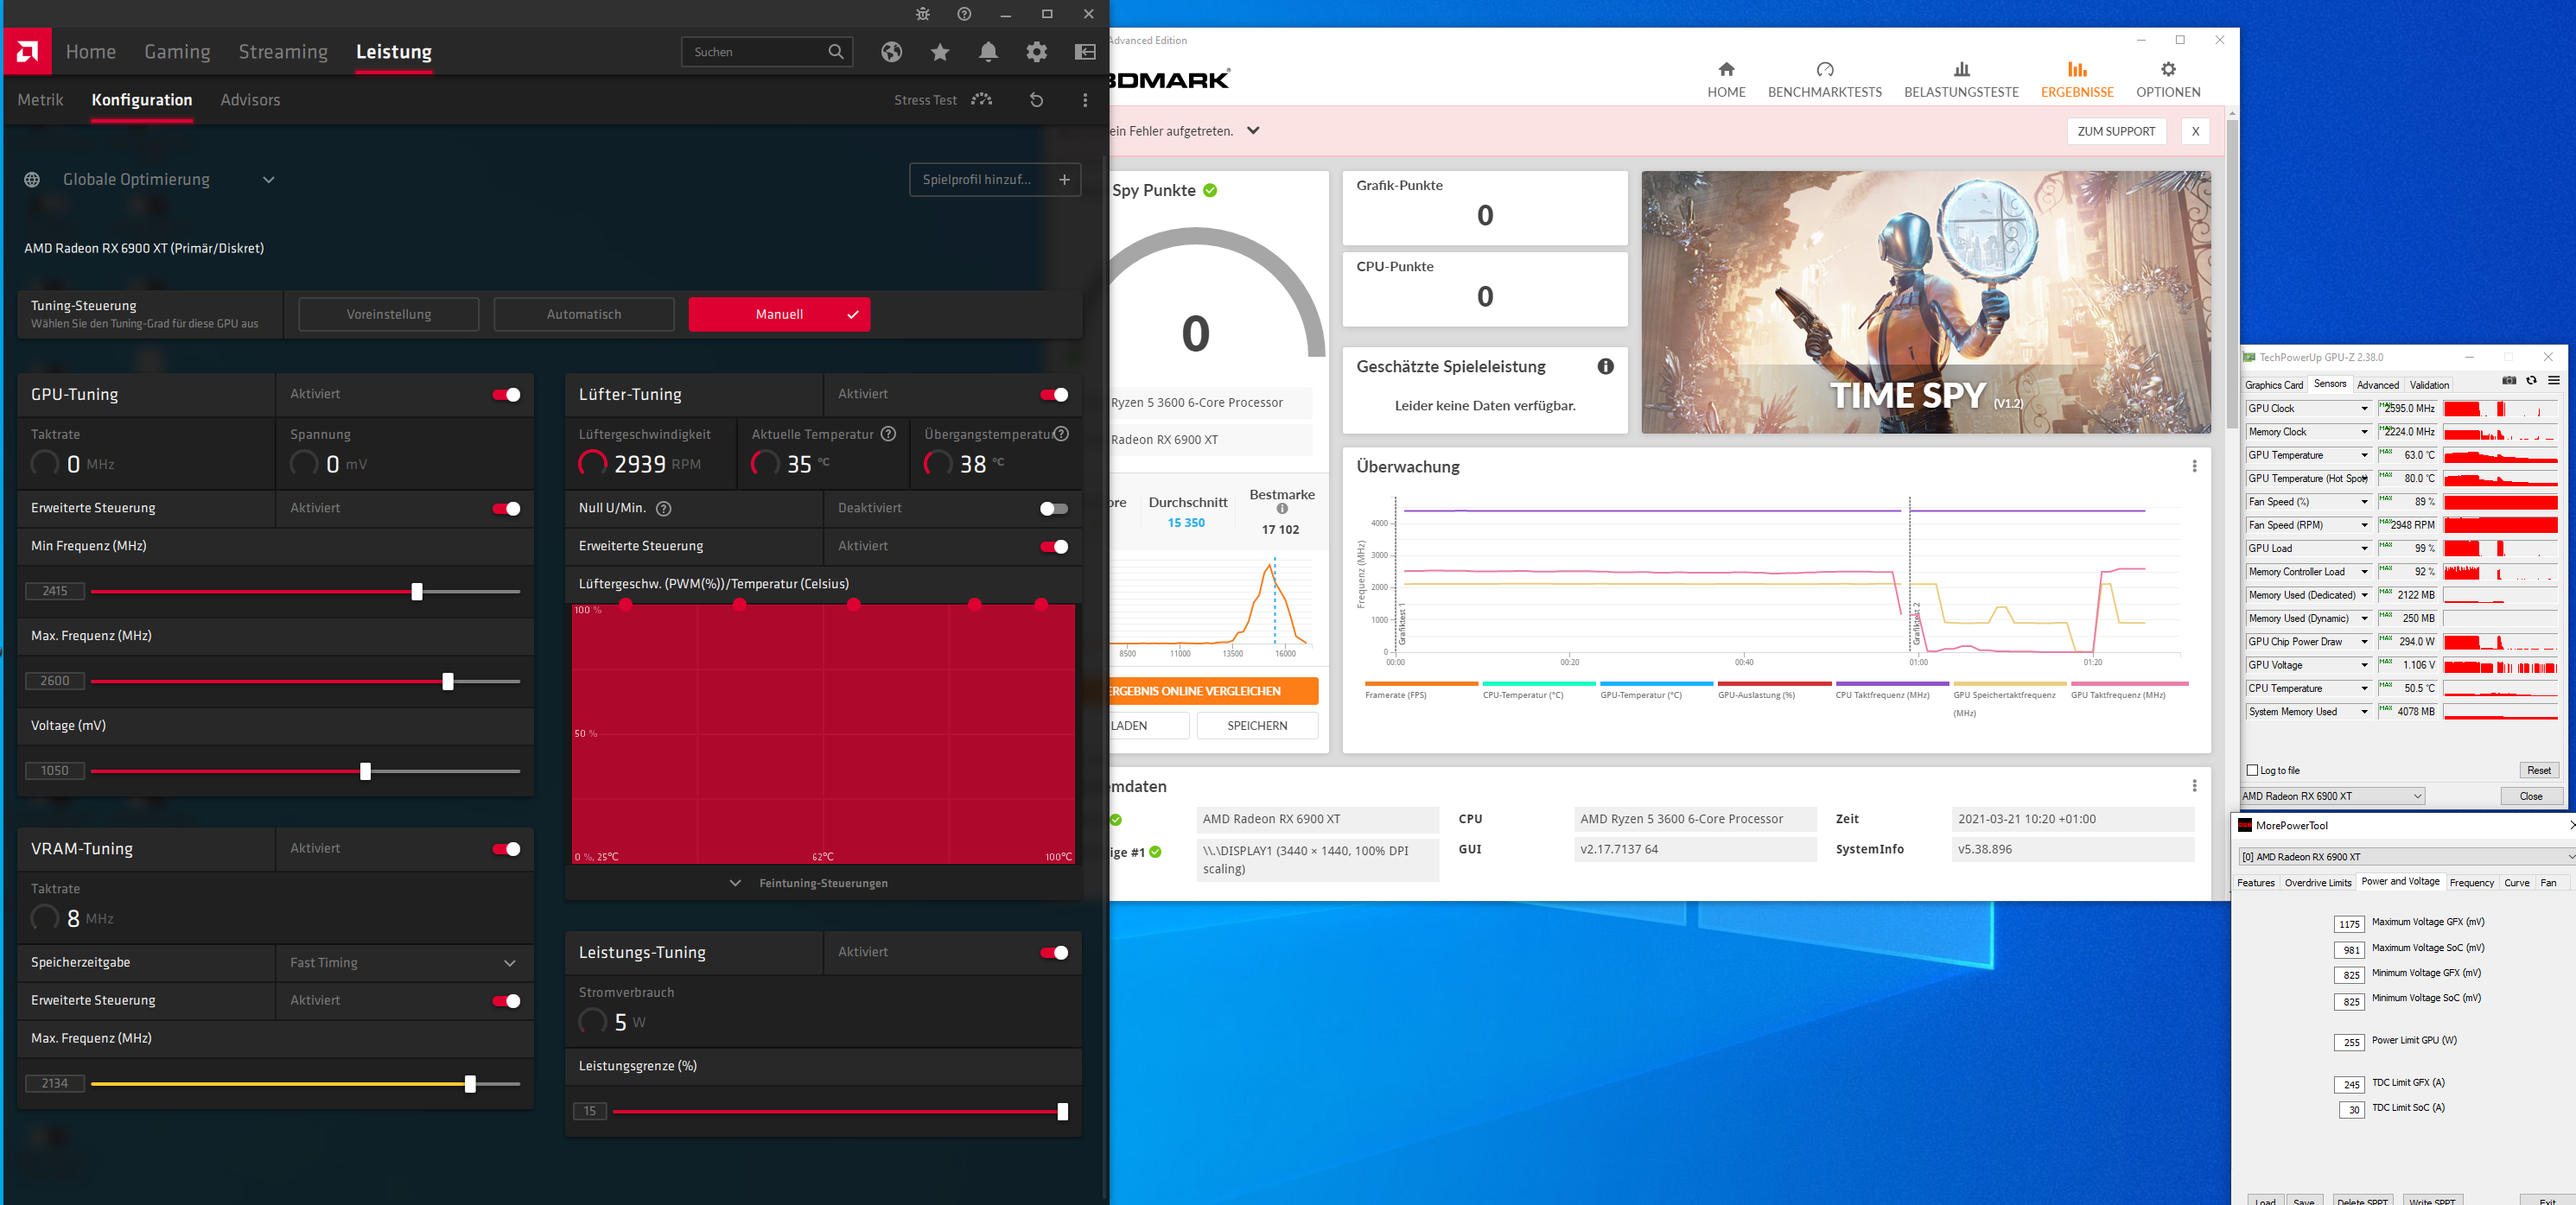
Task: Check the Log to file checkbox
Action: tap(2252, 770)
